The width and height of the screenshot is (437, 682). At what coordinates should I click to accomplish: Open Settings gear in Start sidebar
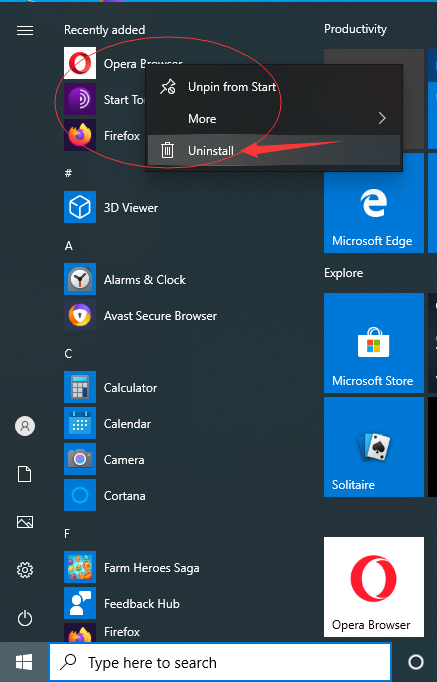tap(25, 570)
